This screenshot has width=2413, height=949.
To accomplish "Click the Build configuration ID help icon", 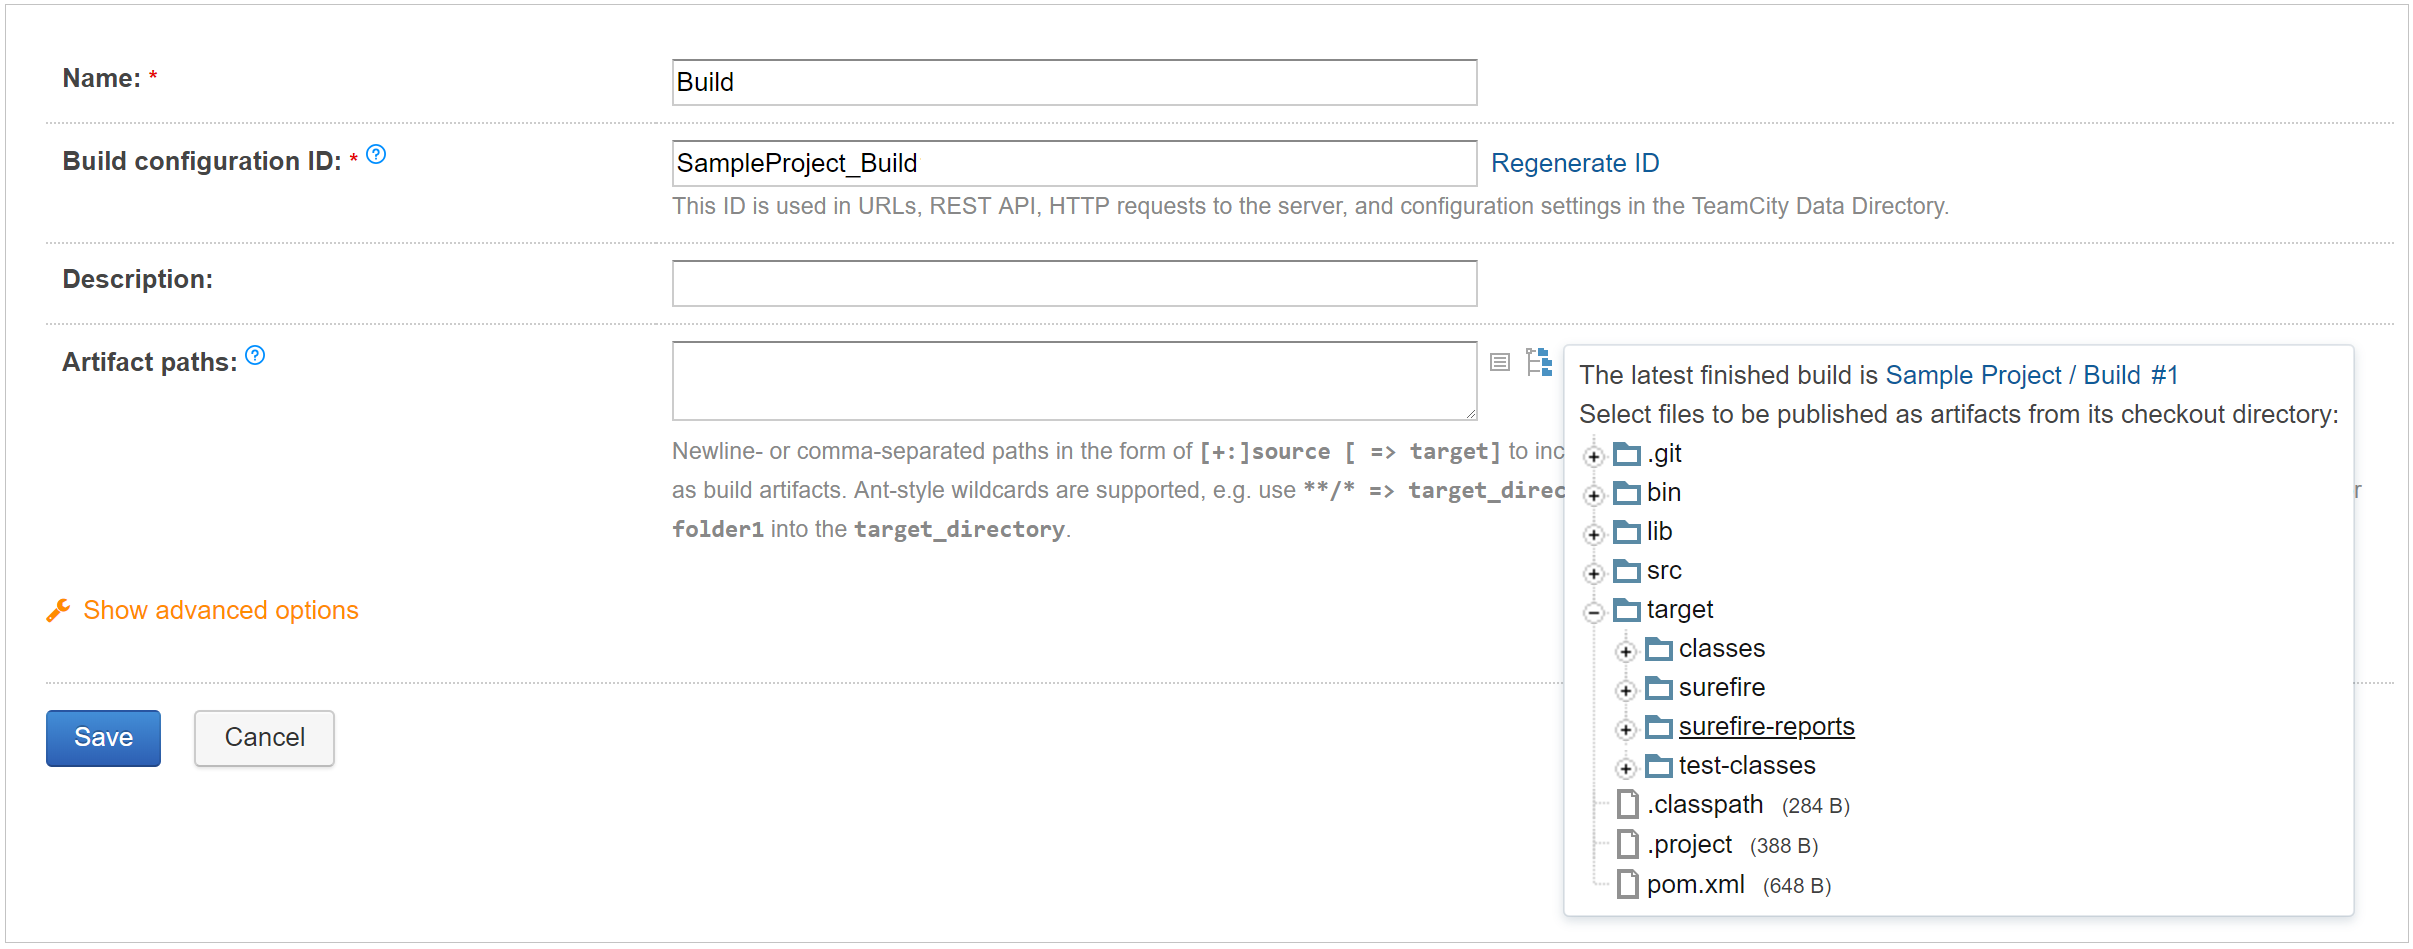I will tap(376, 155).
